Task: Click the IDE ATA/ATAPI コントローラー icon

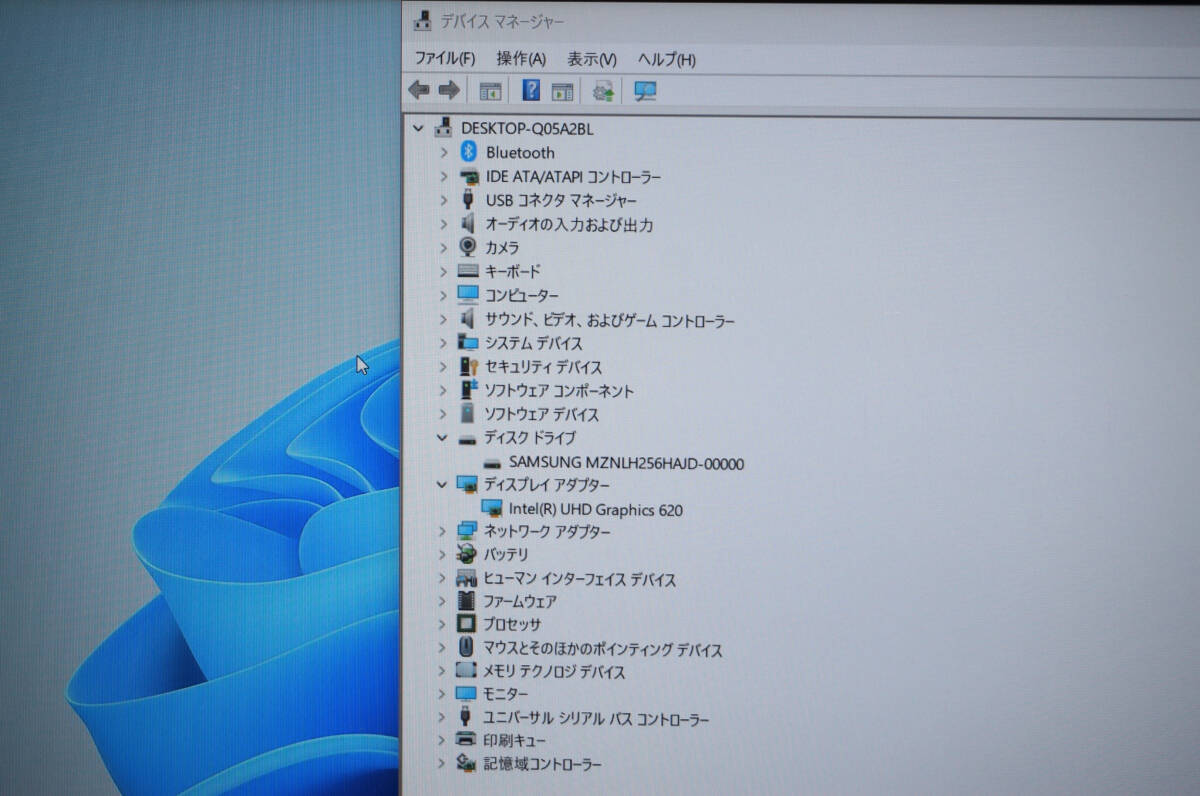Action: point(468,176)
